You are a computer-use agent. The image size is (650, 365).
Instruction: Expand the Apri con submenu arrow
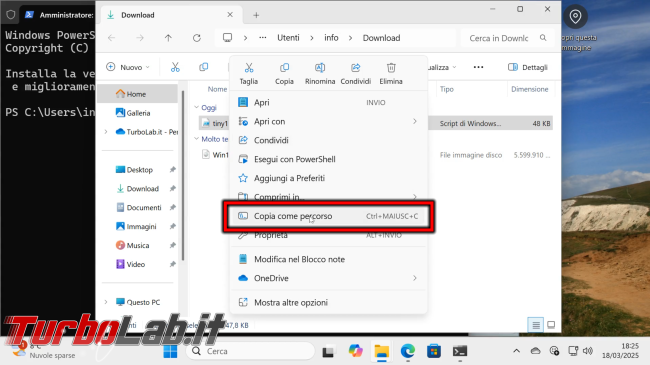coord(415,122)
